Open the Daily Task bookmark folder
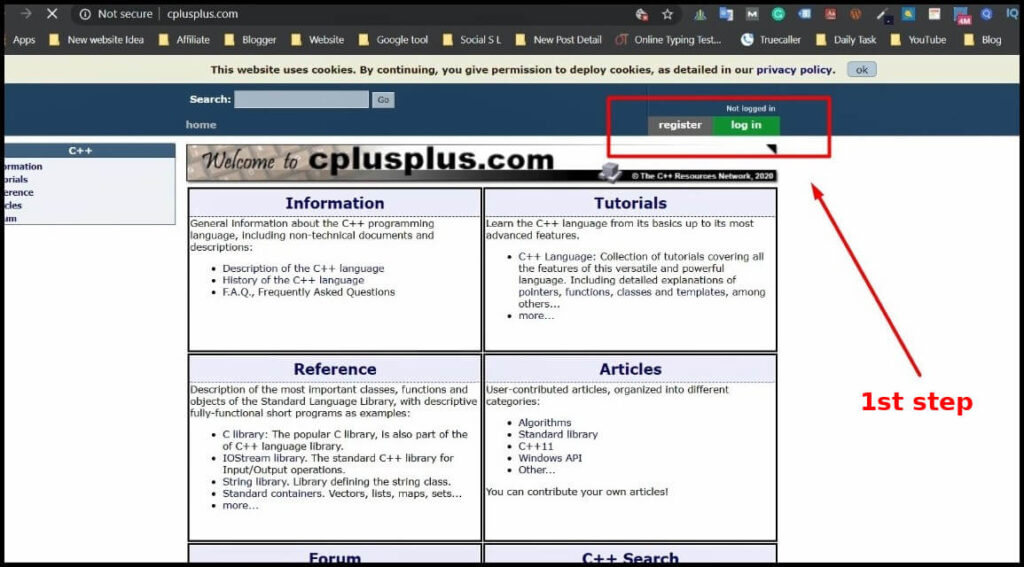The image size is (1024, 567). click(846, 40)
